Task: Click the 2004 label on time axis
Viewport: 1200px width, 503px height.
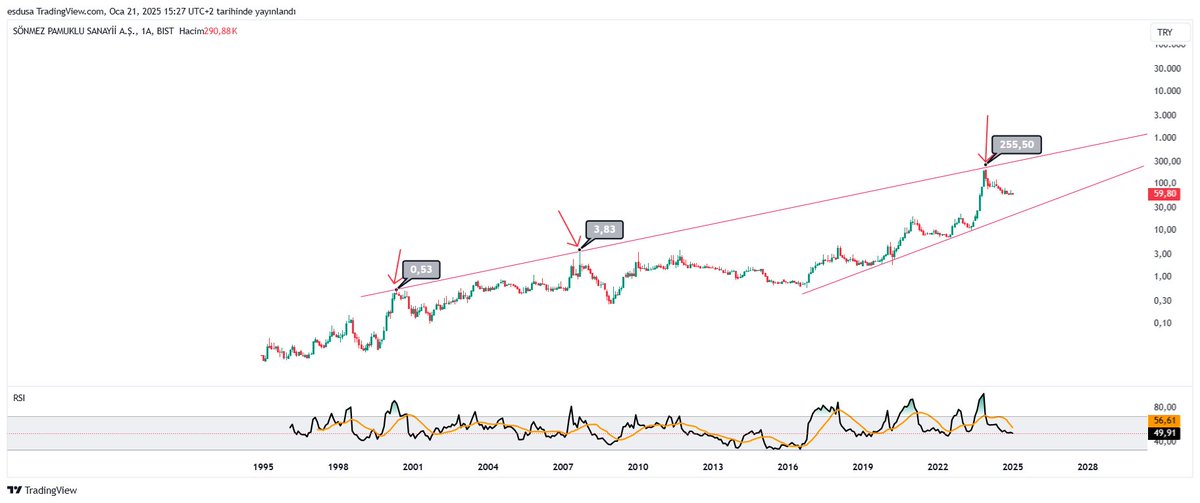Action: (x=488, y=467)
